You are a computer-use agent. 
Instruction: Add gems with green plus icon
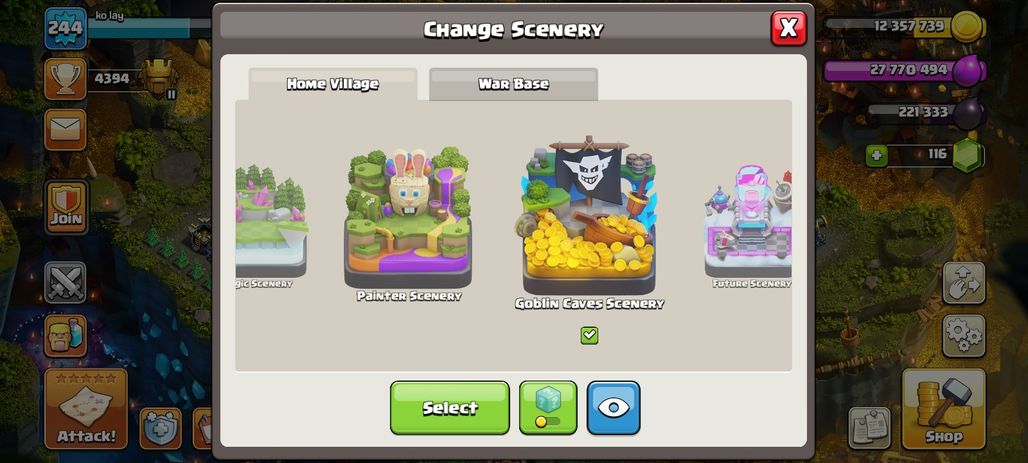pyautogui.click(x=877, y=156)
